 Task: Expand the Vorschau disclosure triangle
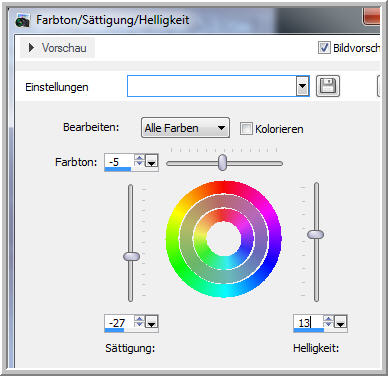tap(31, 48)
